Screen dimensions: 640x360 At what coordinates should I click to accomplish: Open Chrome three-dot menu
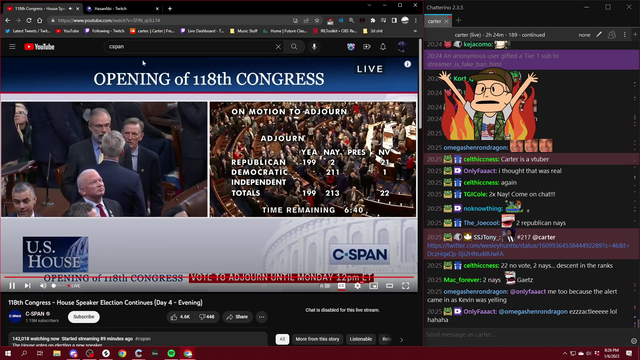(416, 20)
